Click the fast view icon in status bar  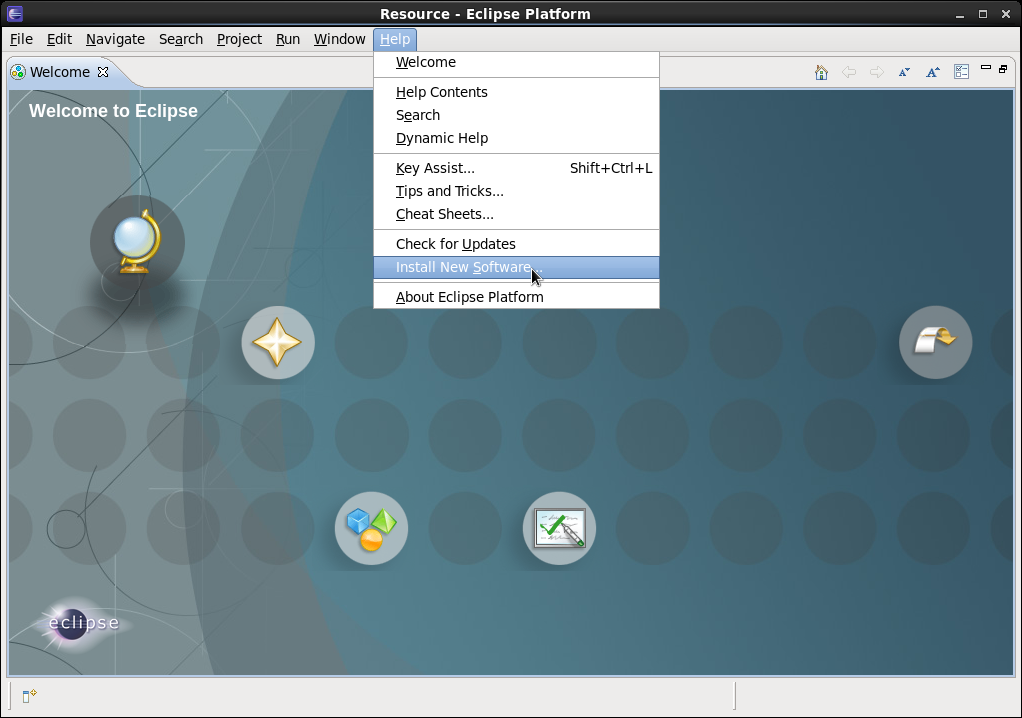coord(29,696)
